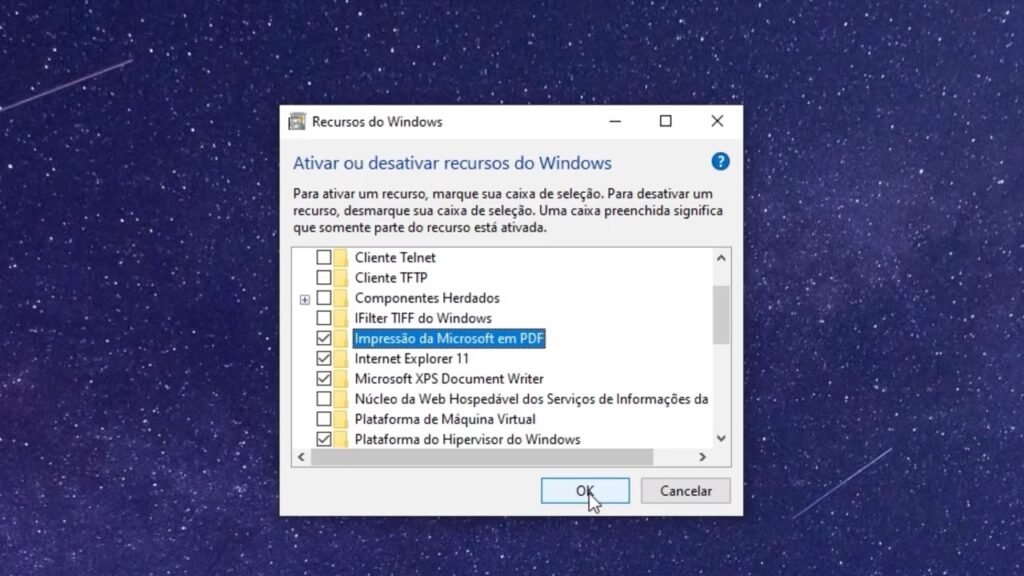Disable the Internet Explorer 11 checkbox
Viewport: 1024px width, 576px height.
[x=323, y=359]
